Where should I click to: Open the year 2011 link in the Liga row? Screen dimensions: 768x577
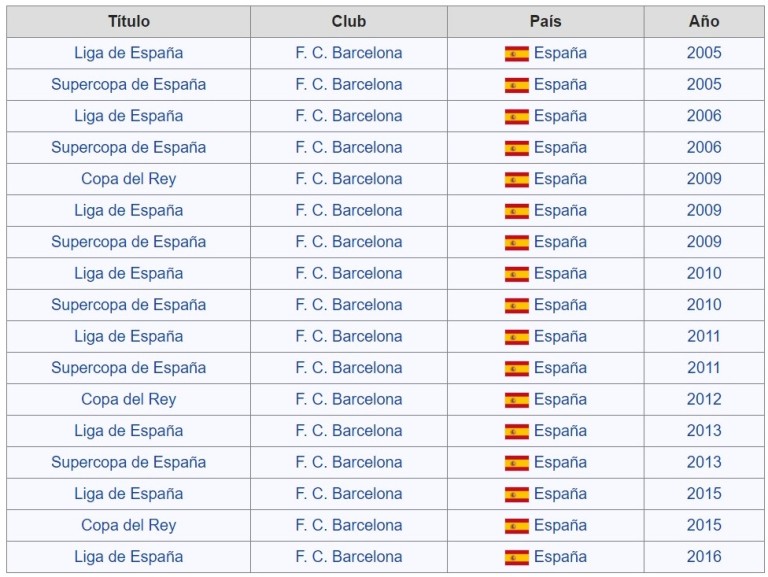pos(704,337)
